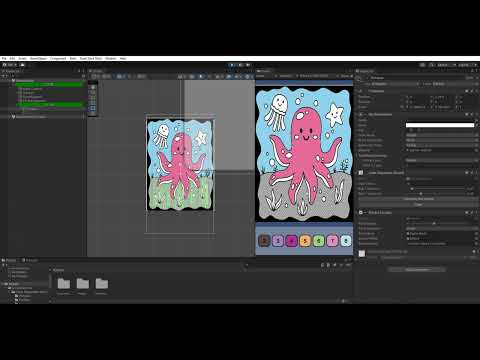This screenshot has width=480, height=360.
Task: Click the Pause button in Unity toolbar
Action: [240, 65]
